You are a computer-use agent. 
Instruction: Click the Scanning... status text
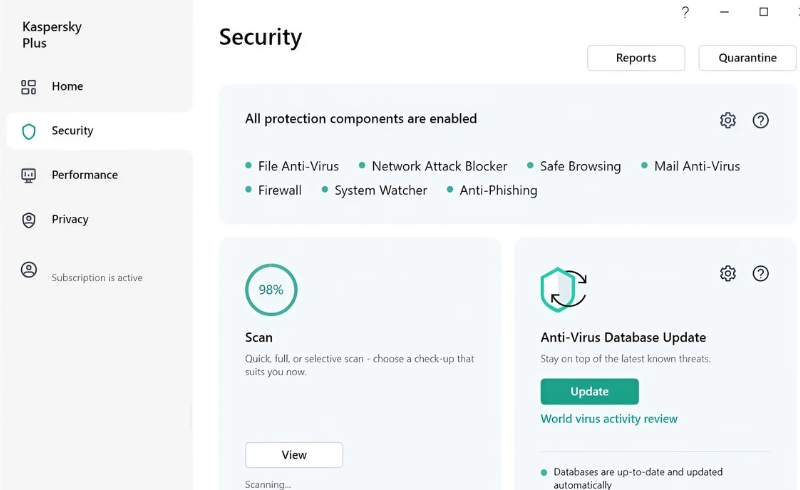pyautogui.click(x=268, y=484)
